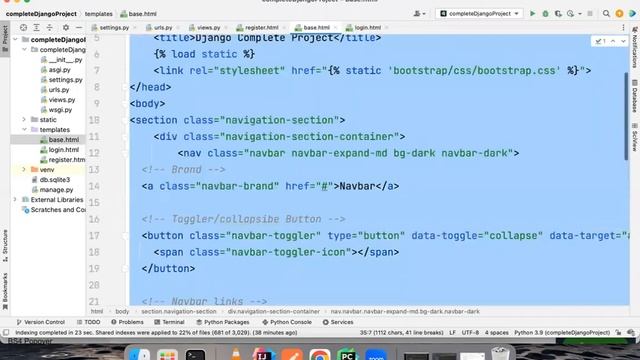
Task: Click UTF-8 encoding in status bar
Action: (470, 333)
